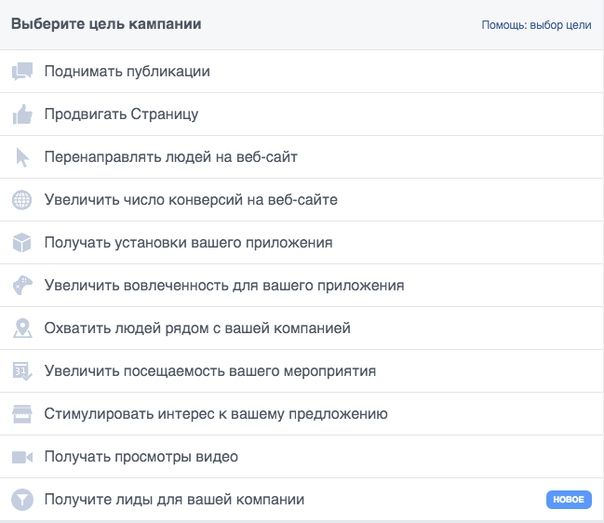Click the speech bubbles icon for boosting posts
Viewport: 604px width, 523px height.
coord(22,71)
